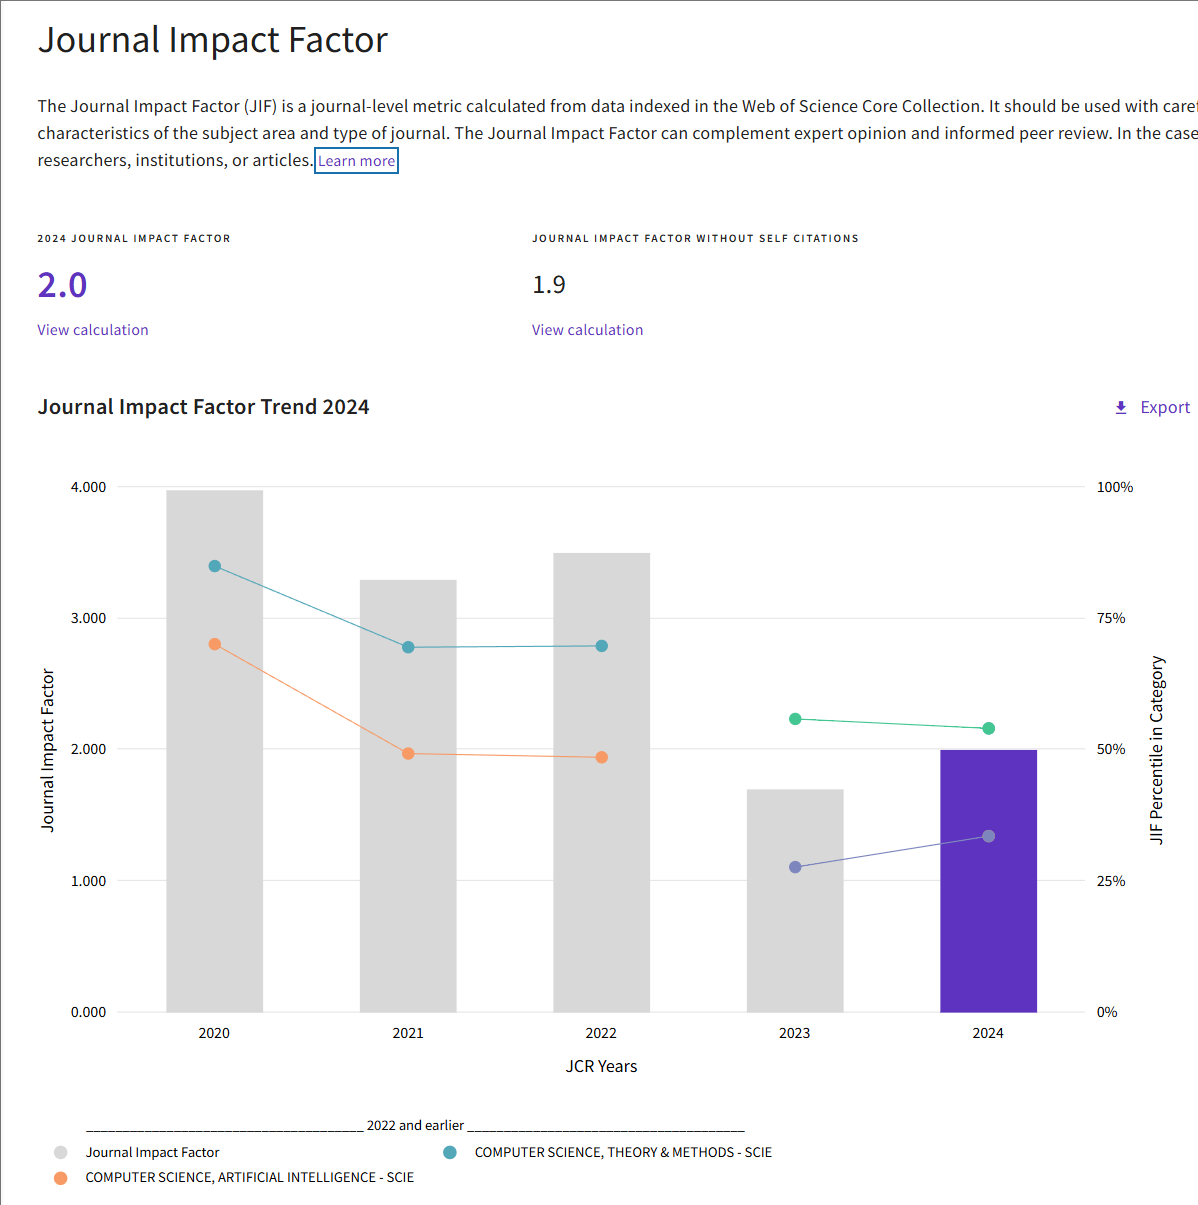Click the orange 2021 data point
The height and width of the screenshot is (1205, 1198).
click(x=408, y=753)
